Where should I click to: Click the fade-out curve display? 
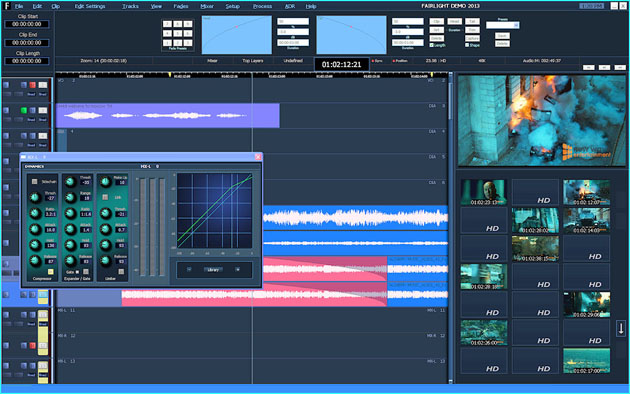pos(351,35)
